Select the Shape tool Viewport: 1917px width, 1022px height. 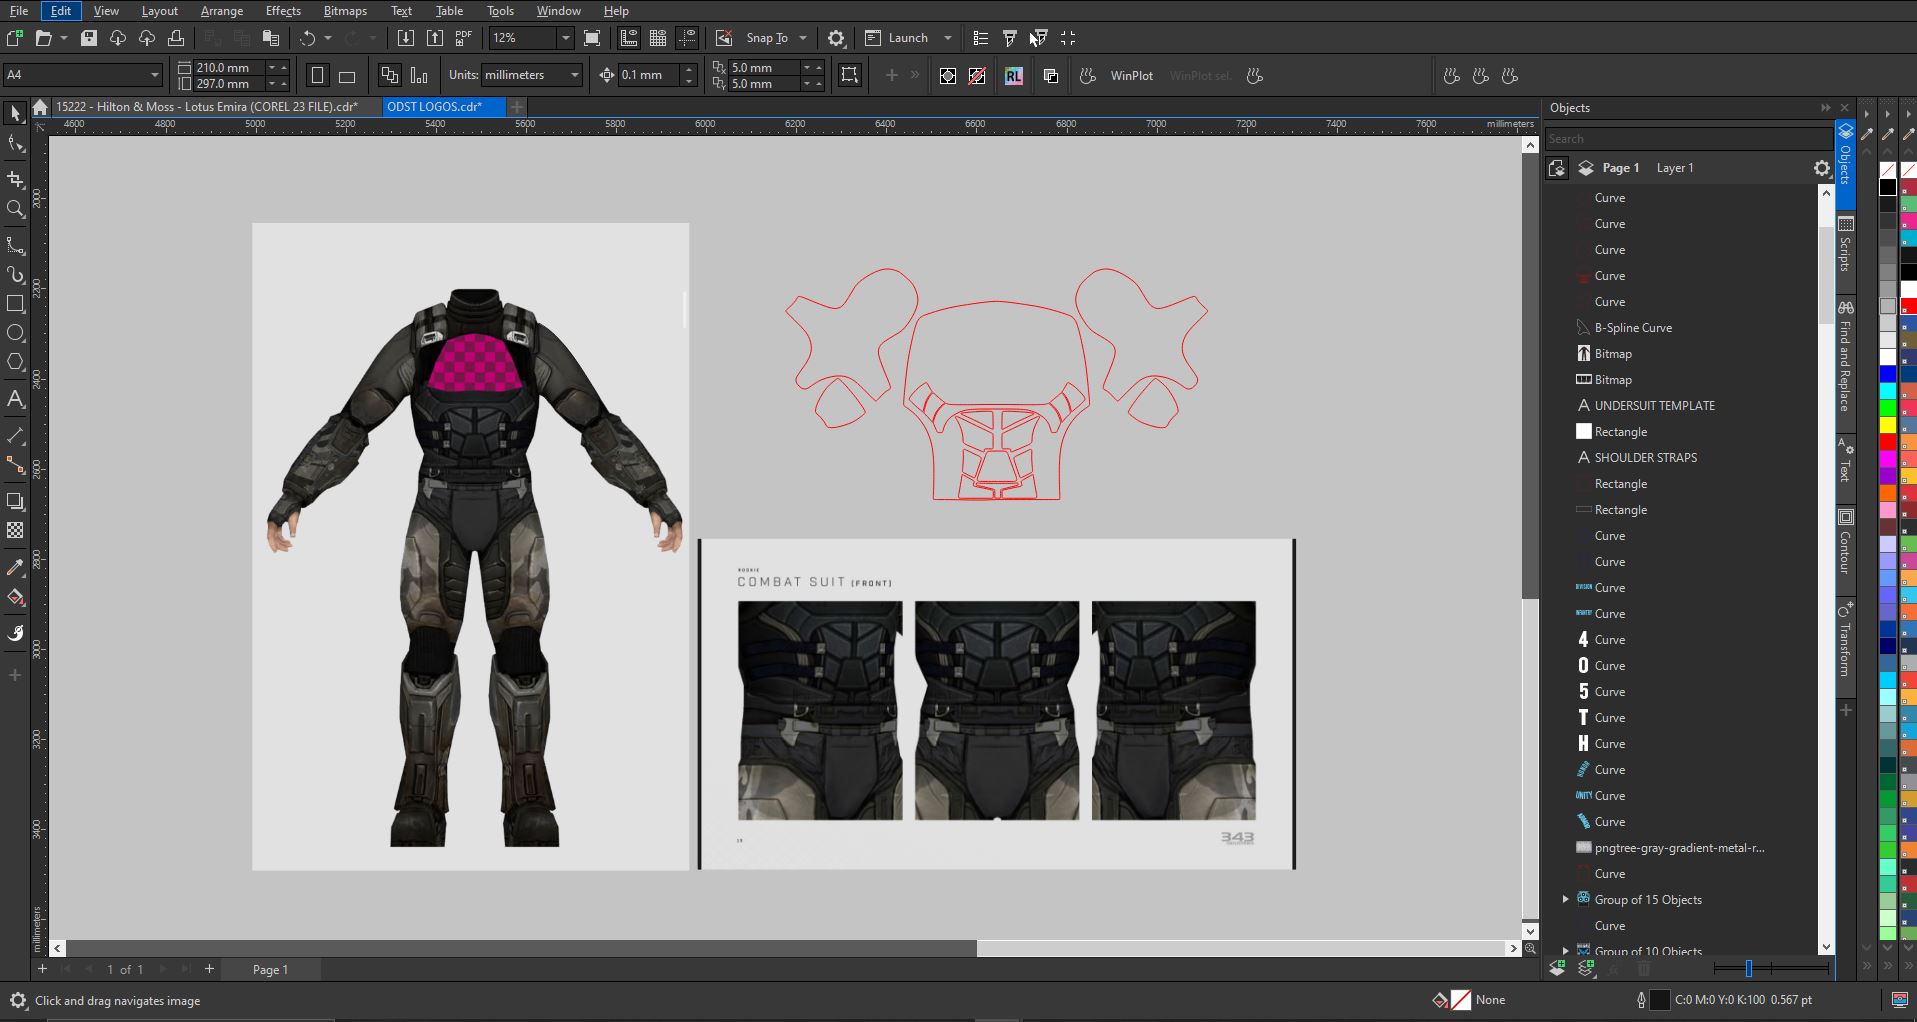tap(15, 145)
